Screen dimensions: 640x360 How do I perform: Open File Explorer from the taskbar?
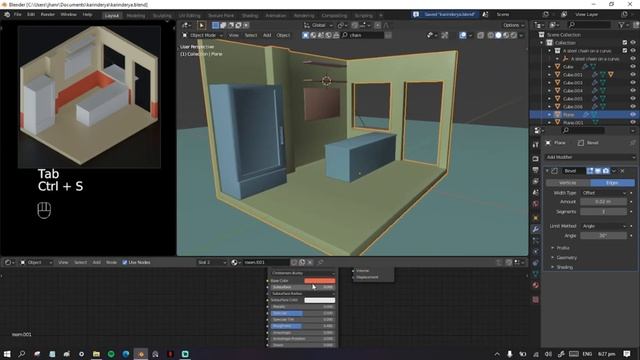point(96,354)
